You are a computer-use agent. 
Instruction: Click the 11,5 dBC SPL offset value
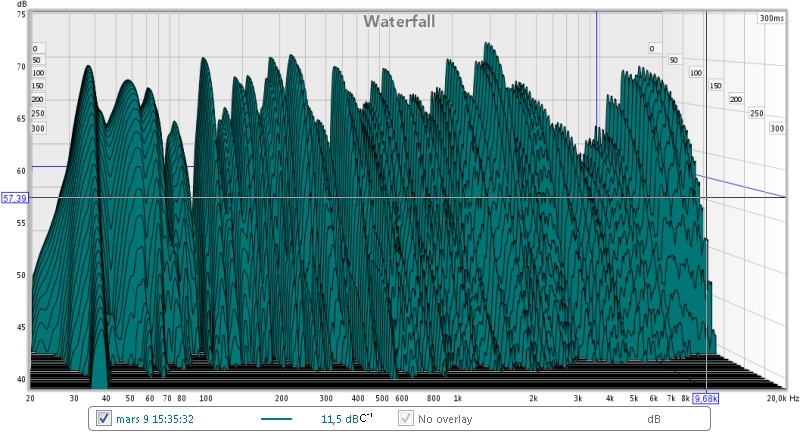click(346, 419)
